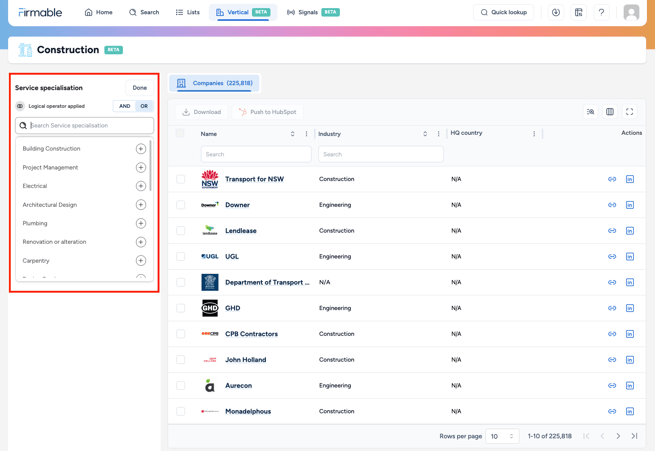Viewport: 655px width, 451px height.
Task: Click Done in Service specialisation panel
Action: [x=140, y=88]
